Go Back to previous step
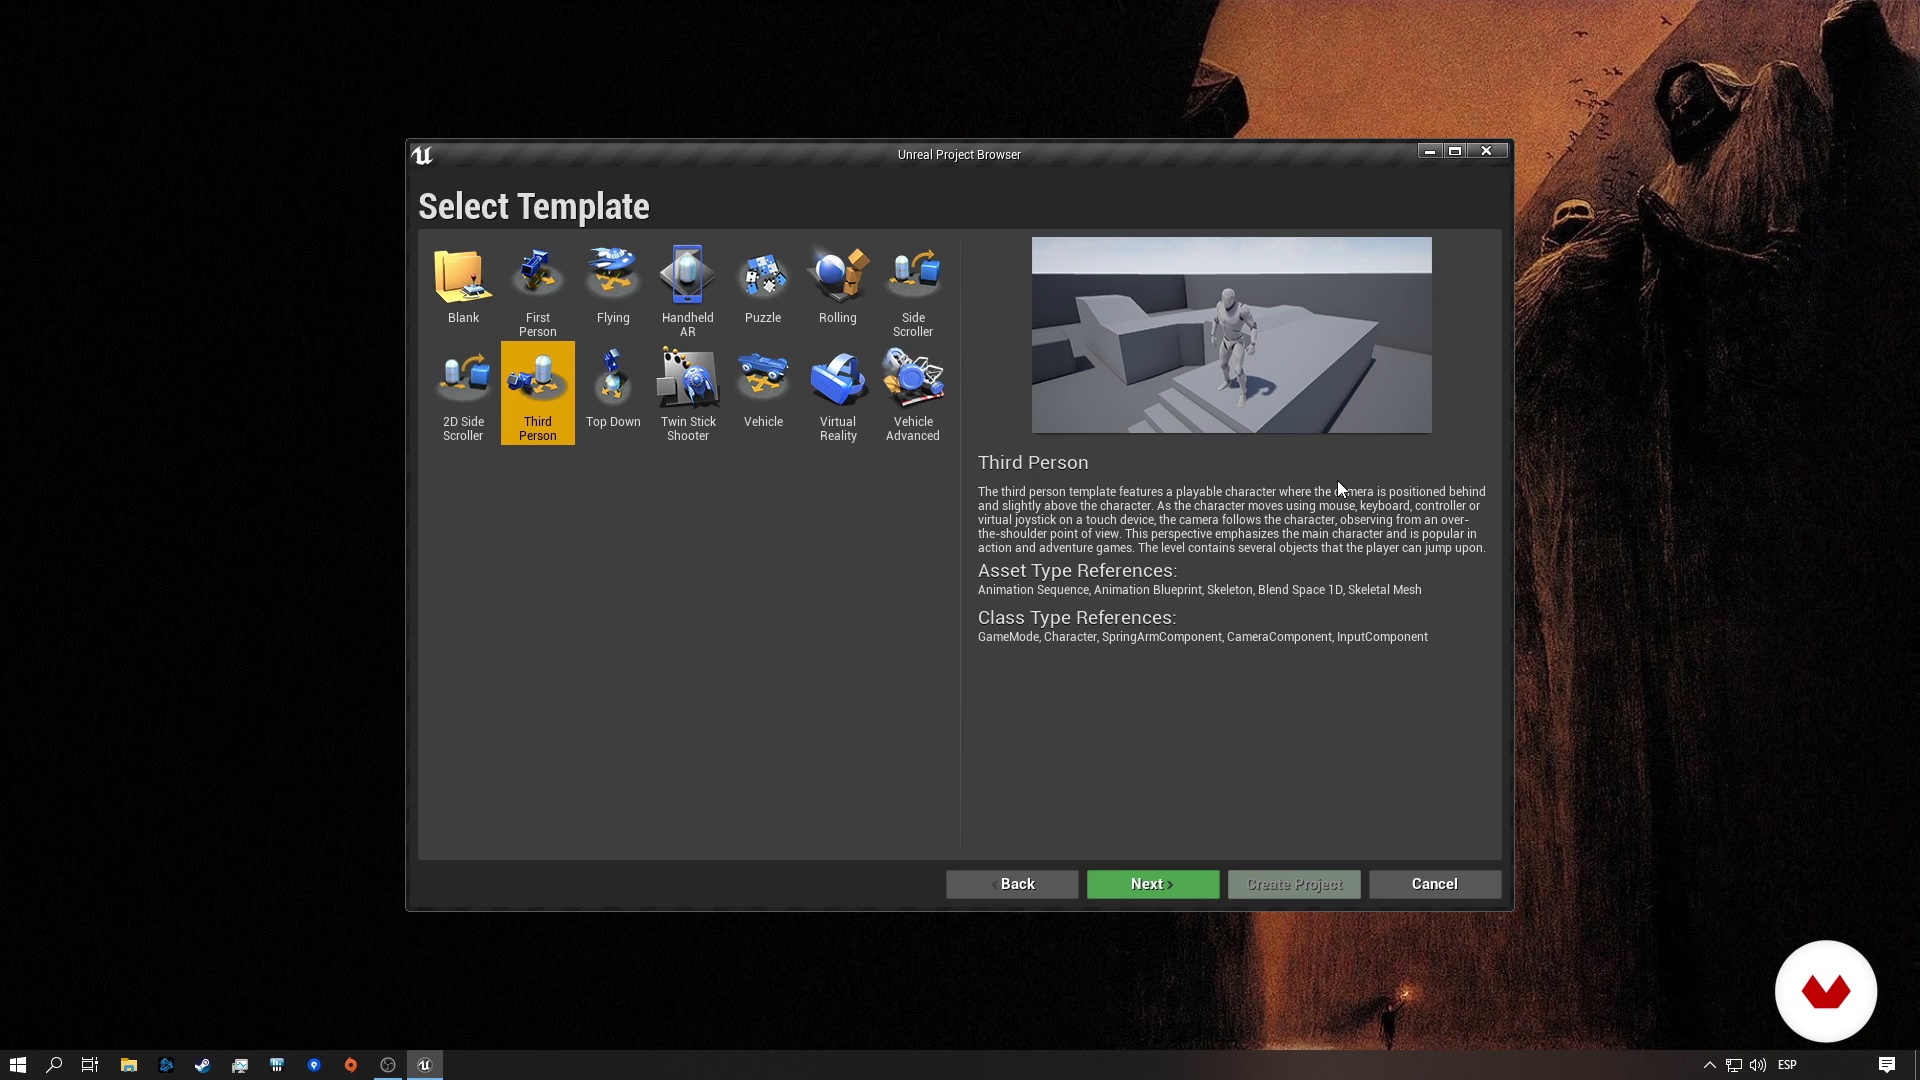The height and width of the screenshot is (1080, 1920). point(1012,884)
